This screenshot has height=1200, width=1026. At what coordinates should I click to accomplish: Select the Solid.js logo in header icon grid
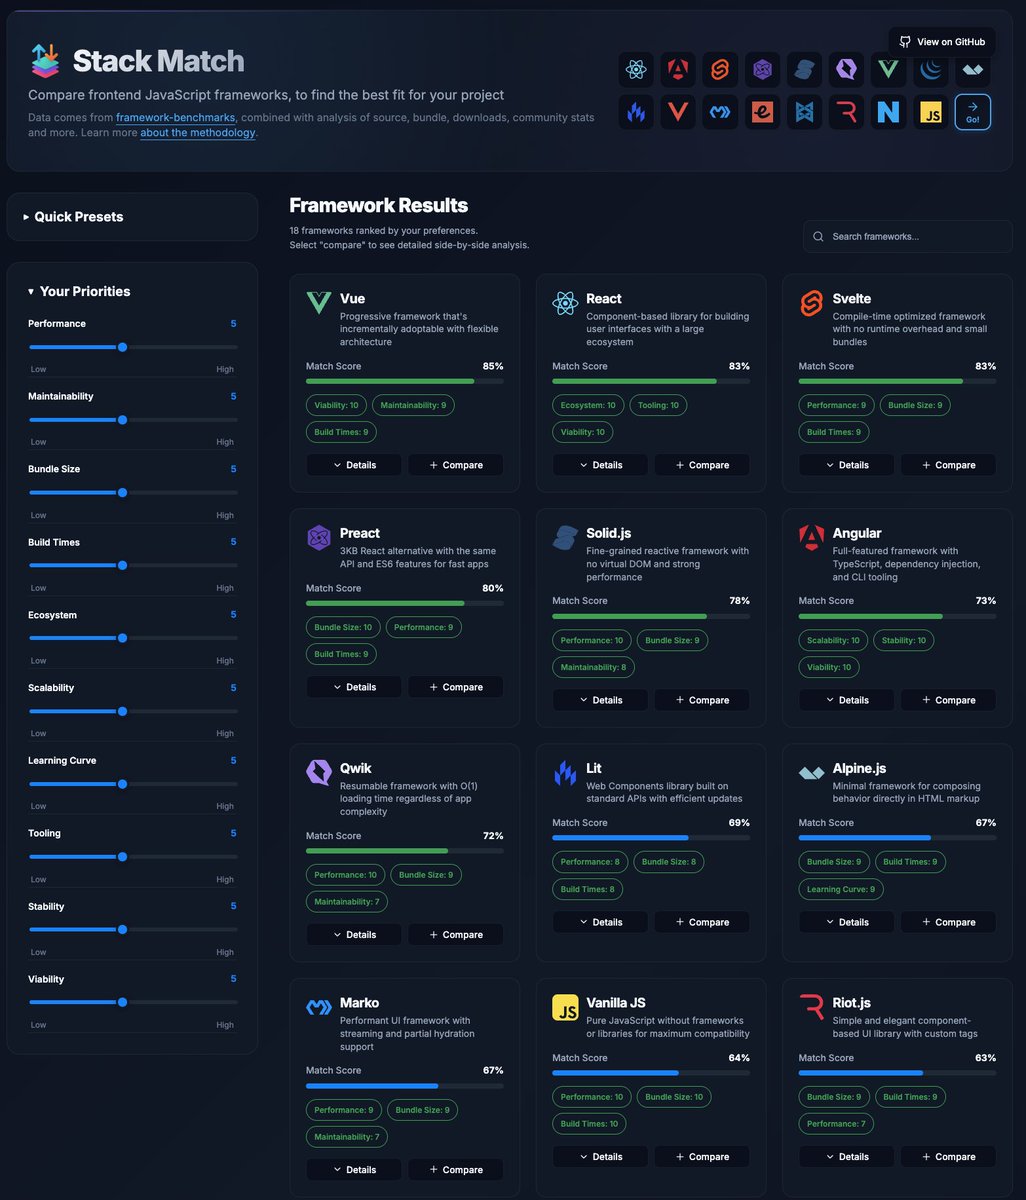pyautogui.click(x=804, y=69)
